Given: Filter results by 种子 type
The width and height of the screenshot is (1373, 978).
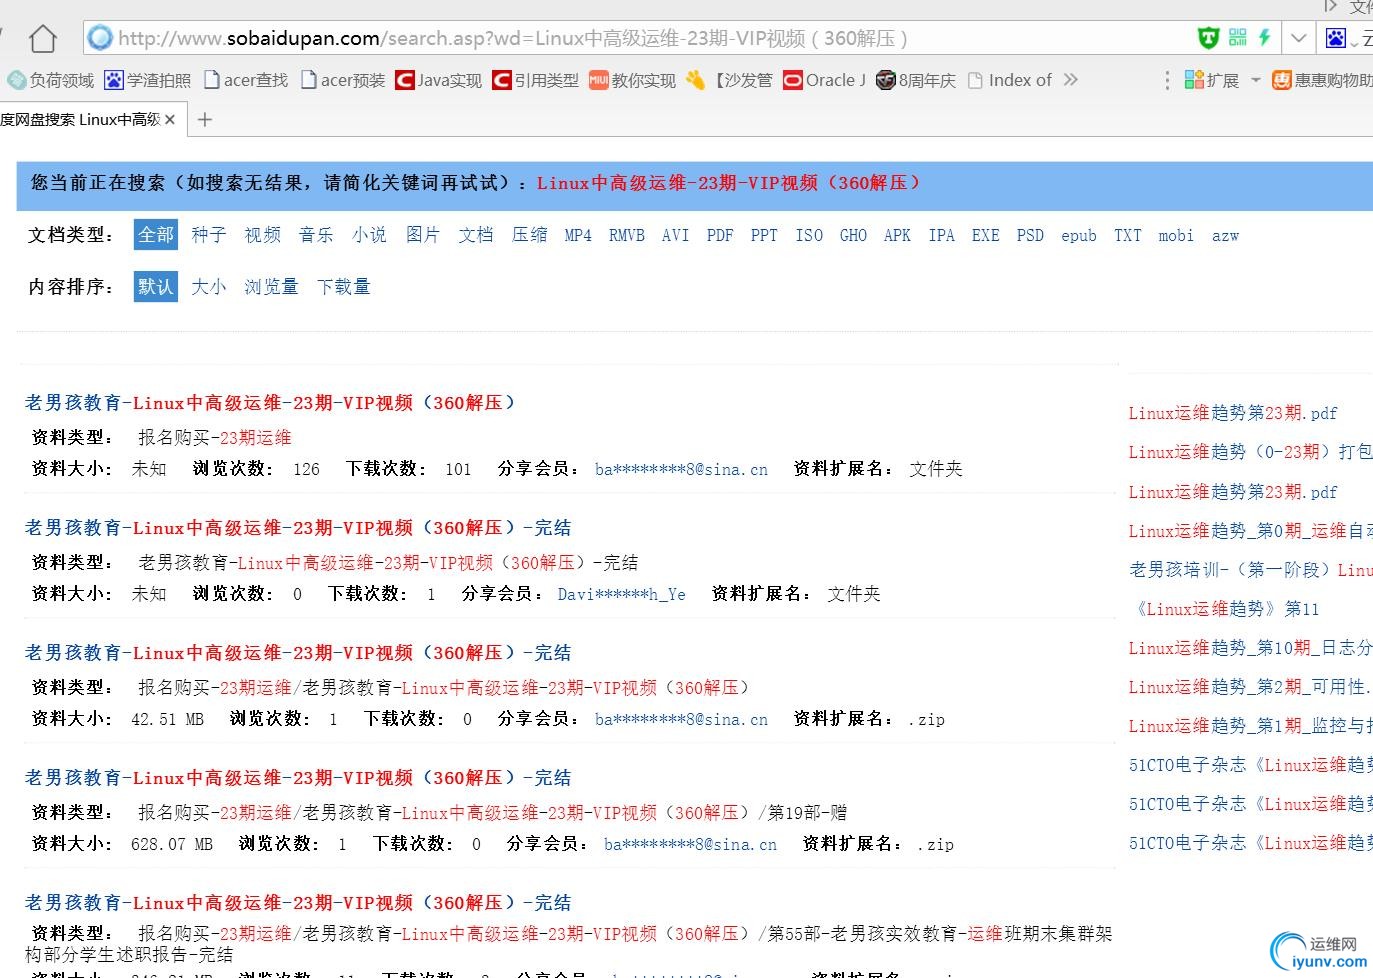Looking at the screenshot, I should 209,235.
